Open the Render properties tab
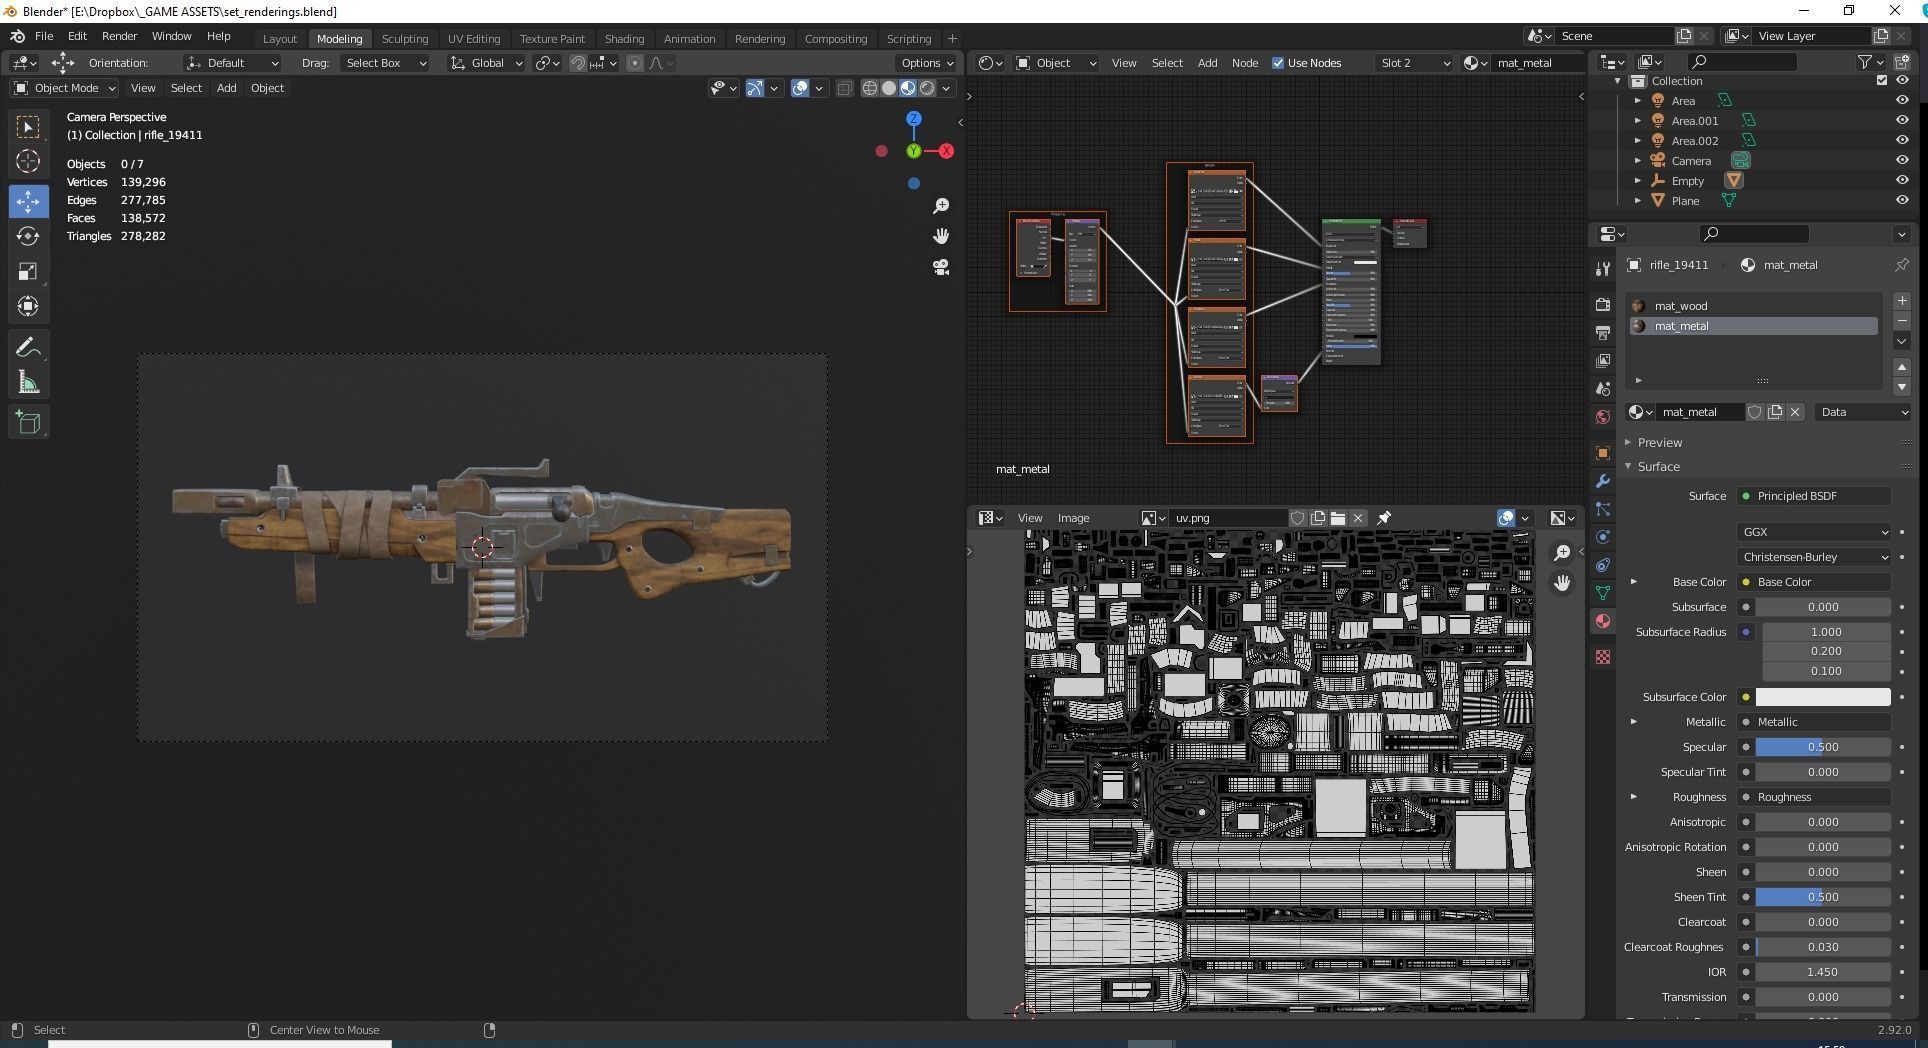1928x1048 pixels. [x=1603, y=304]
